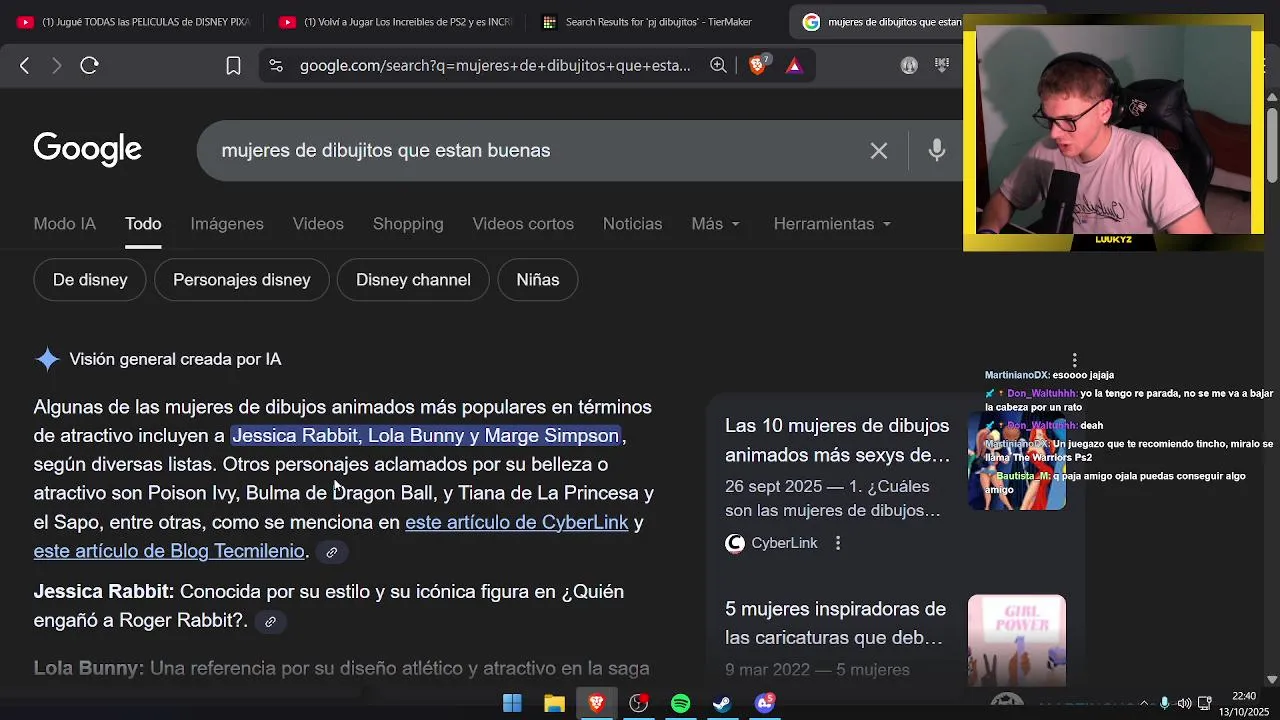
Task: Click the CyberLink source logo icon
Action: coord(735,543)
